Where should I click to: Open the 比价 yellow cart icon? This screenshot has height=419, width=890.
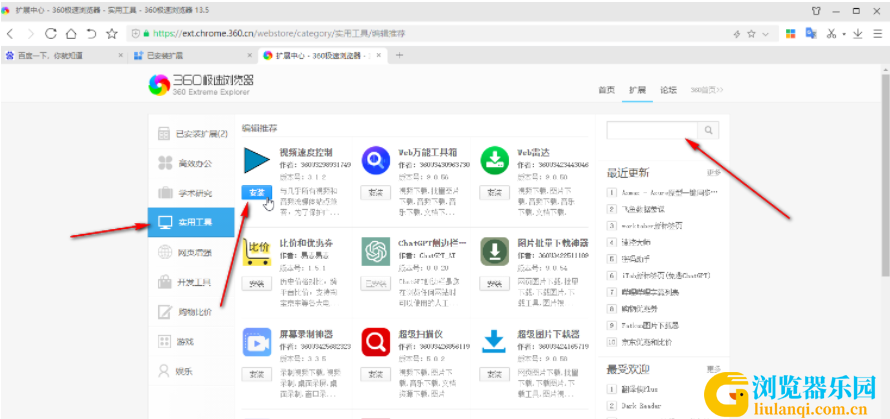[257, 252]
